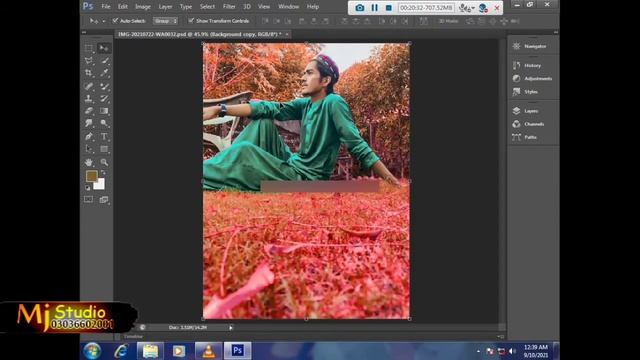
Task: Open the Group dropdown in options bar
Action: 165,21
